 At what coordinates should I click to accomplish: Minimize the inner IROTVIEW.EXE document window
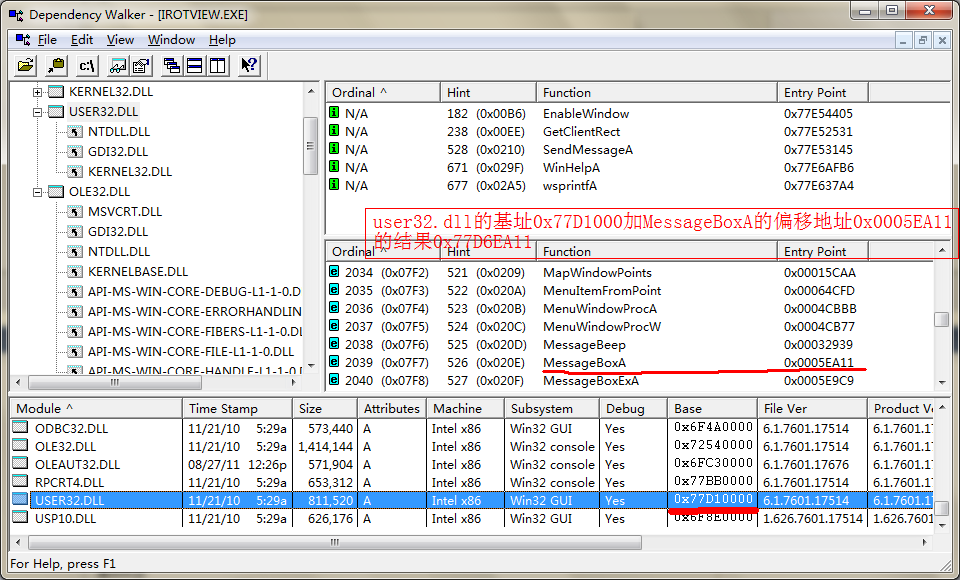902,40
